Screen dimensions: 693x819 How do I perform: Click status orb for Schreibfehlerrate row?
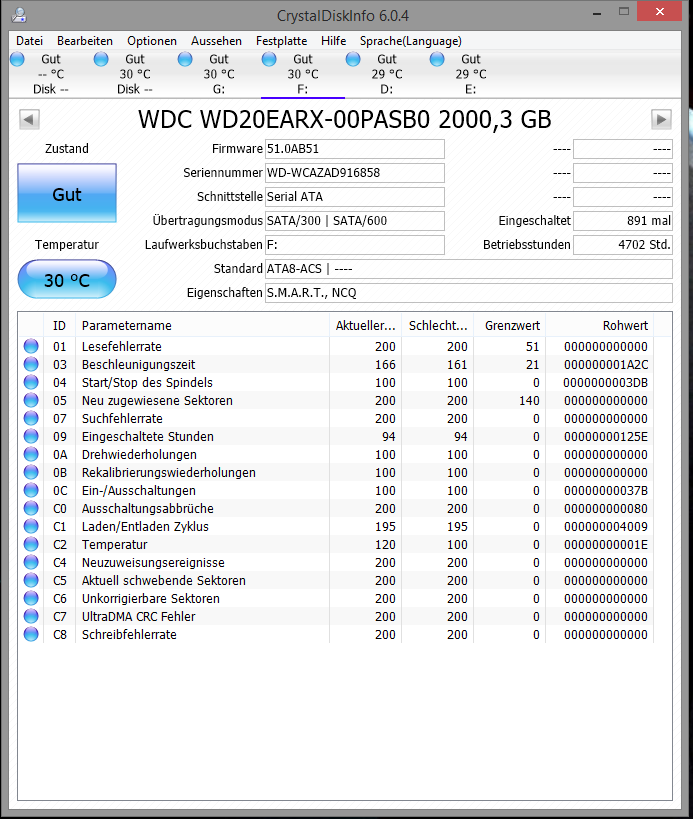31,634
